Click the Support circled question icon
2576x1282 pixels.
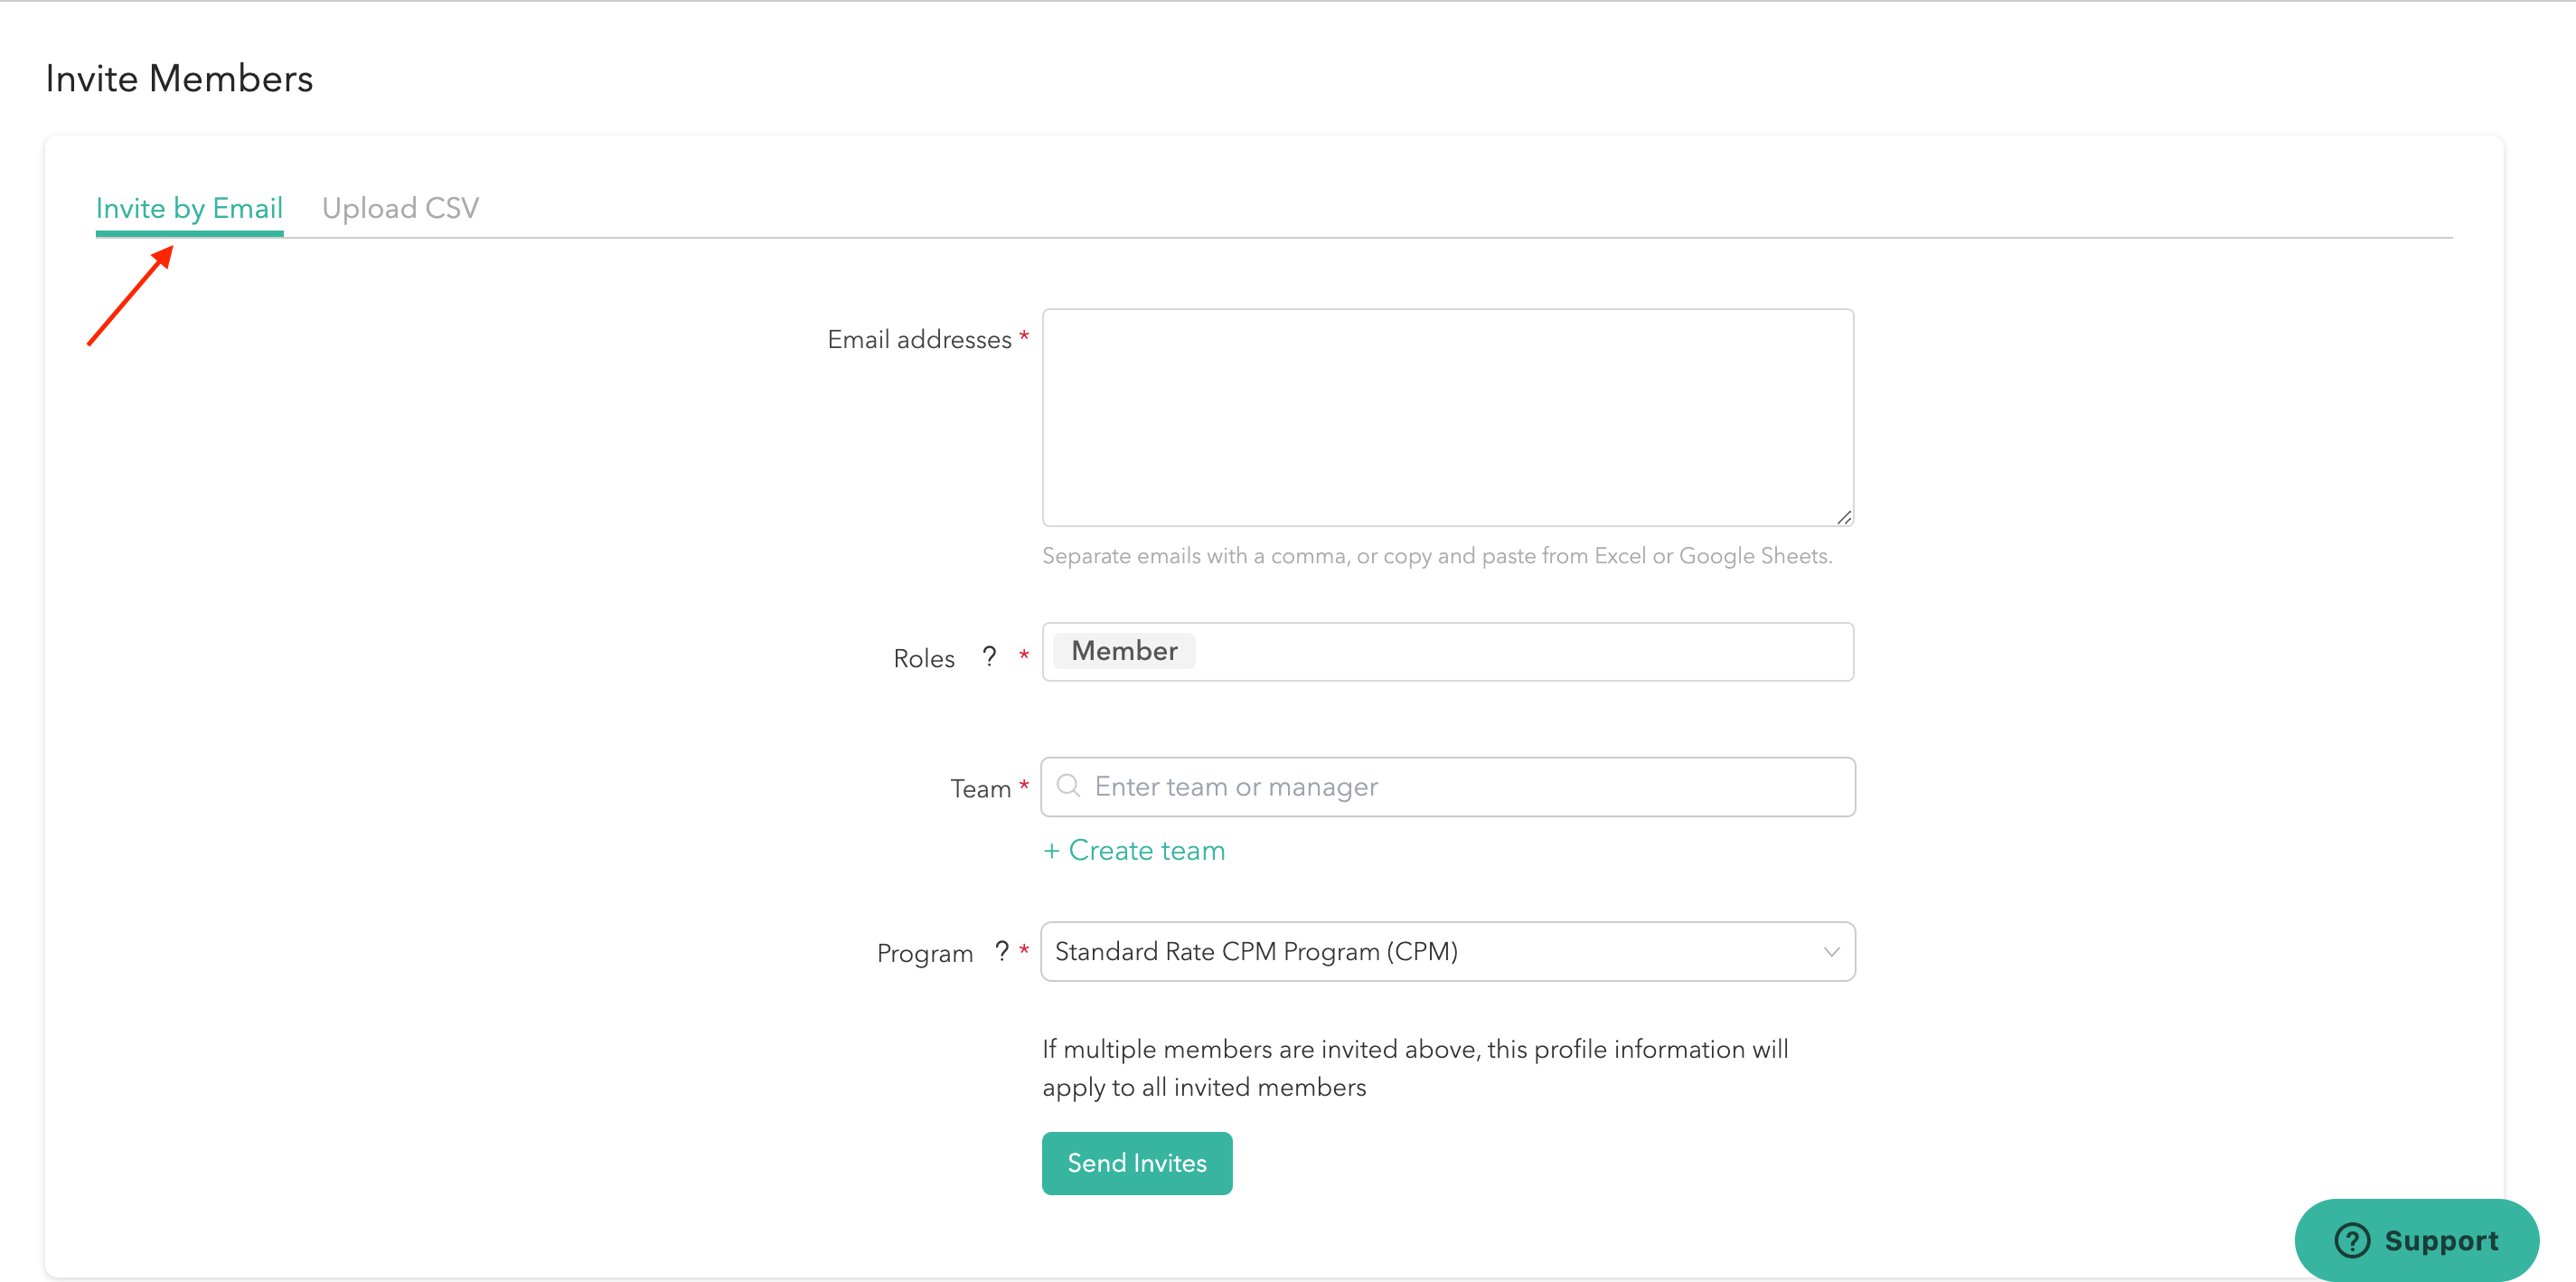(2352, 1240)
